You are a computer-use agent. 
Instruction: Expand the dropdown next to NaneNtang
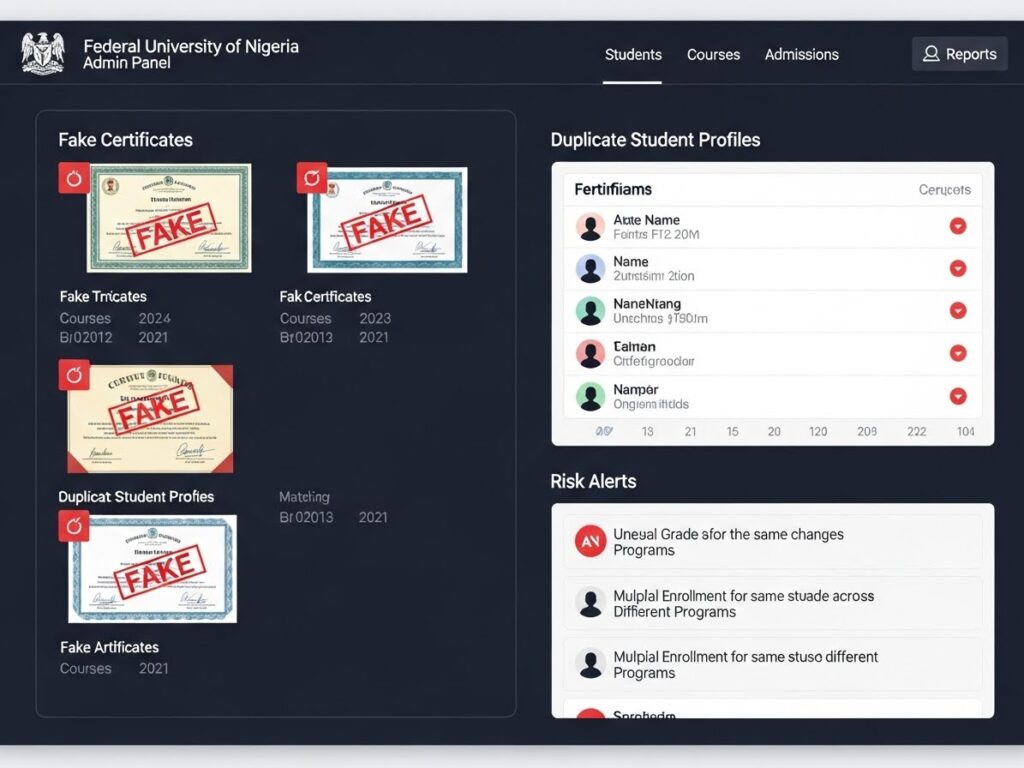(958, 311)
